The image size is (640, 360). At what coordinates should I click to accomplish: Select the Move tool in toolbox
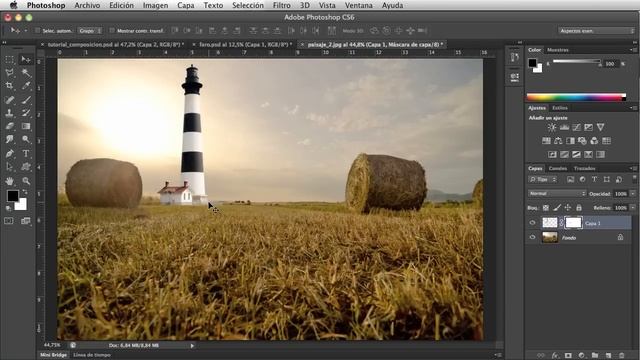point(26,60)
